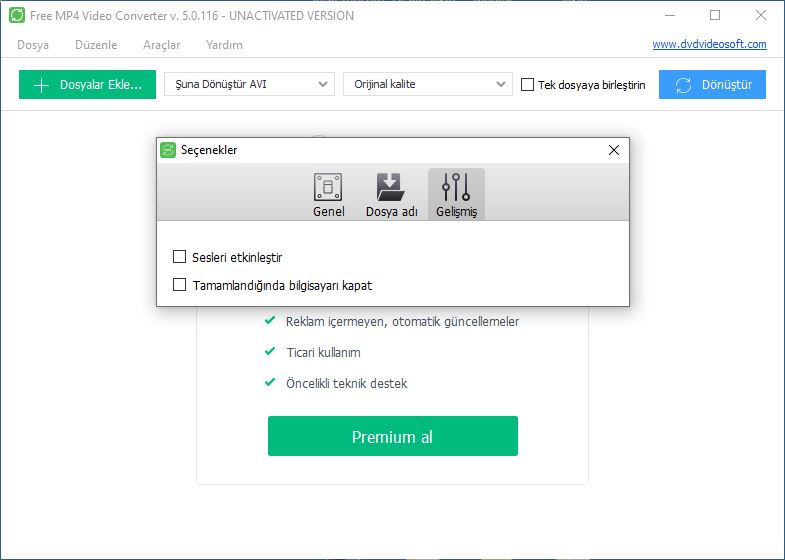This screenshot has width=785, height=560.
Task: Click the Seçenekler dialog app icon
Action: (x=168, y=150)
